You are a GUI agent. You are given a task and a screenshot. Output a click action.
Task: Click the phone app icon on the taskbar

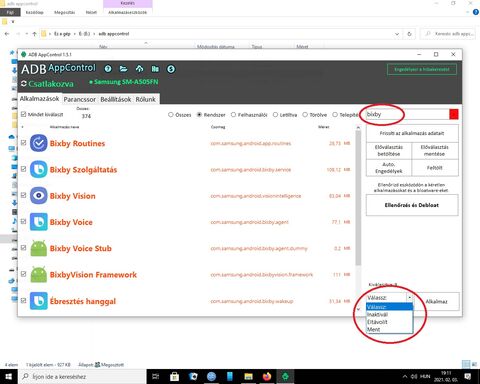(230, 377)
